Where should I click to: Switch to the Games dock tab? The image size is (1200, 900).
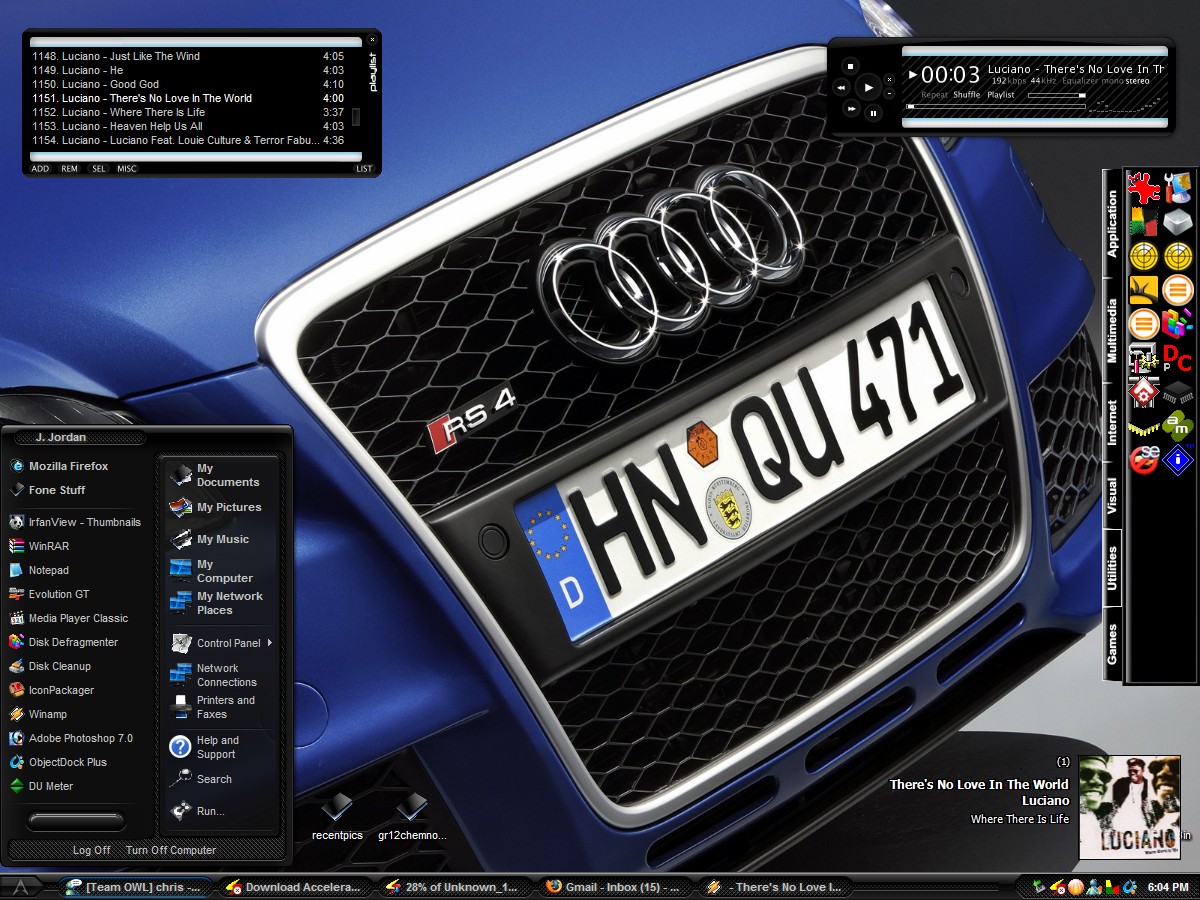[1112, 645]
